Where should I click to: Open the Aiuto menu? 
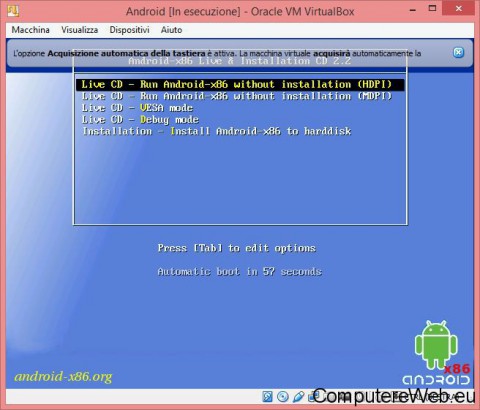(171, 30)
